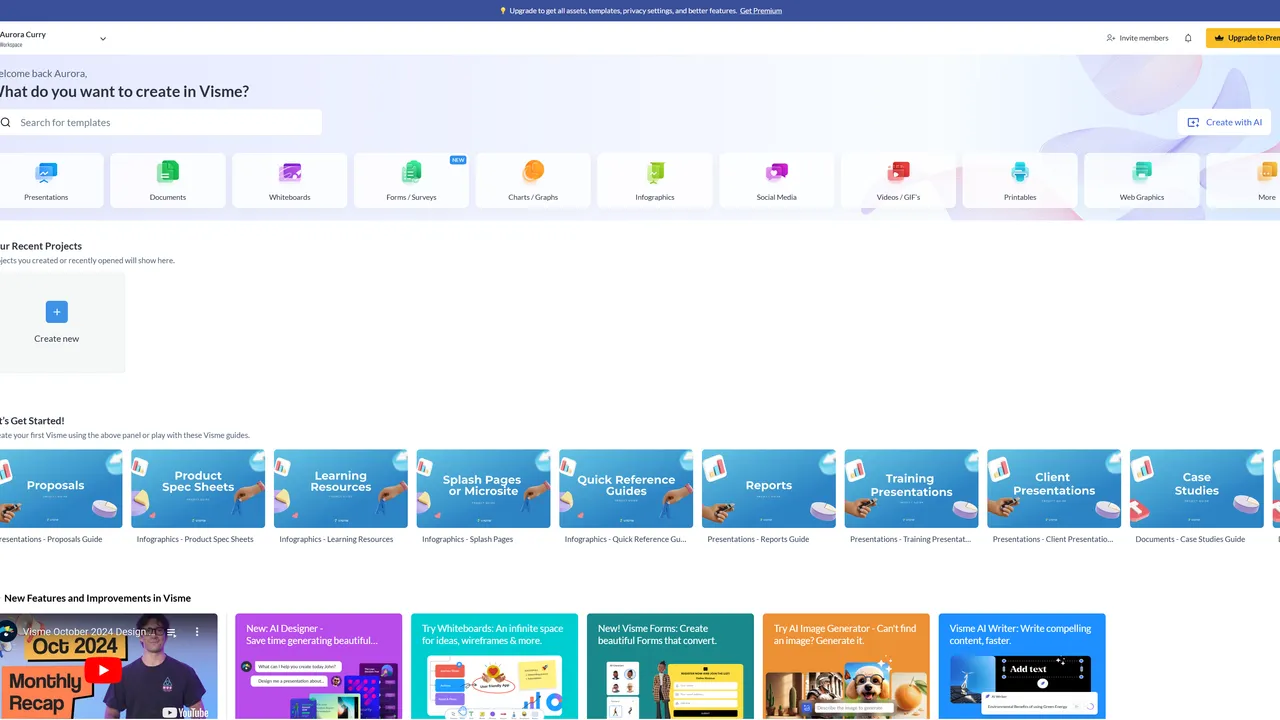Click the Create with AI button
Image resolution: width=1280 pixels, height=720 pixels.
[x=1225, y=122]
